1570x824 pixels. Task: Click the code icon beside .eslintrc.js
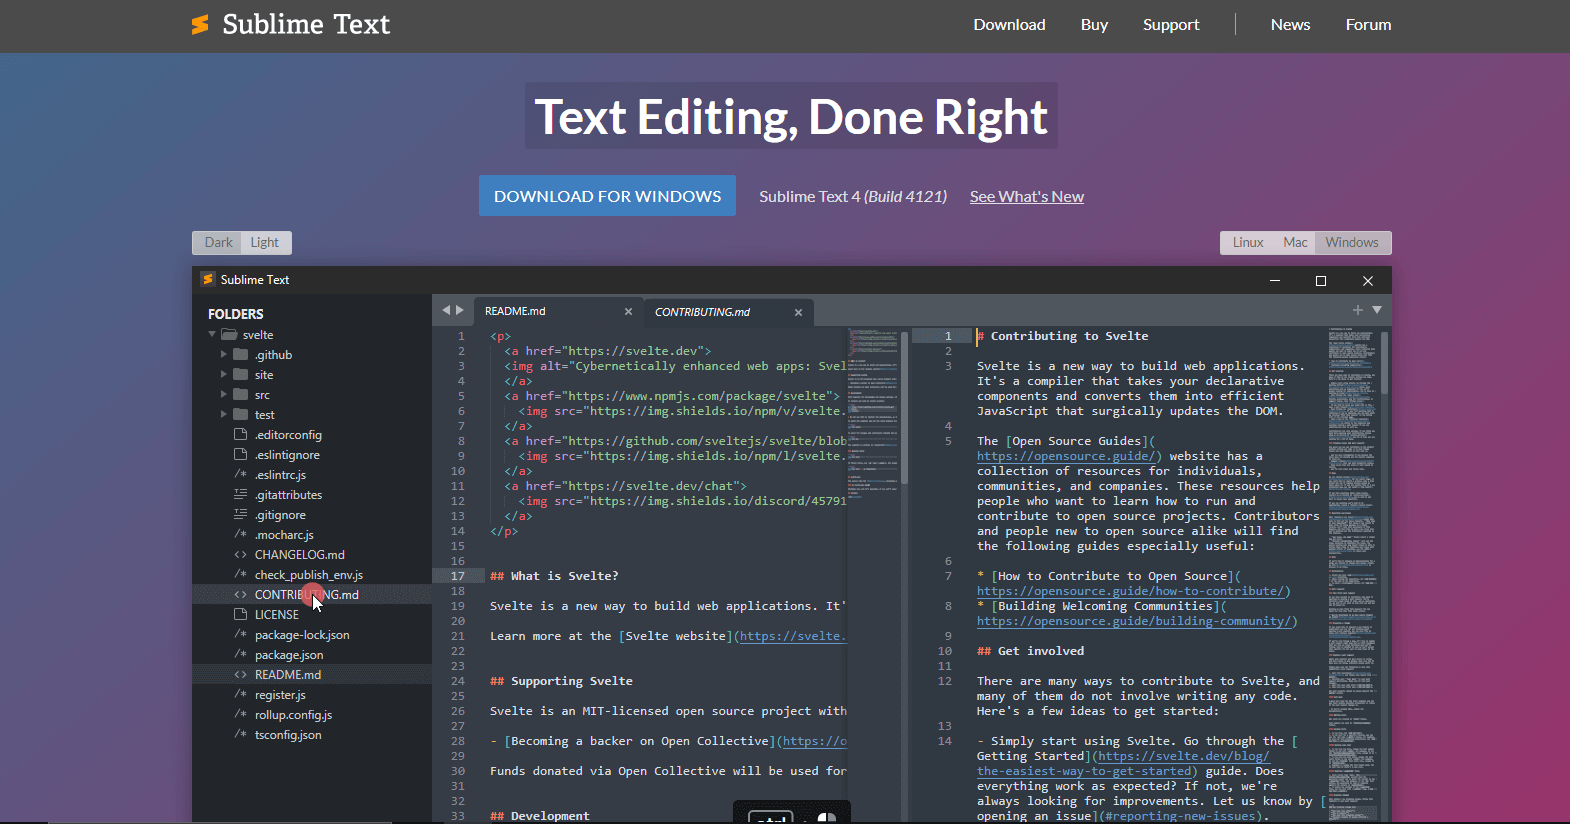coord(240,474)
